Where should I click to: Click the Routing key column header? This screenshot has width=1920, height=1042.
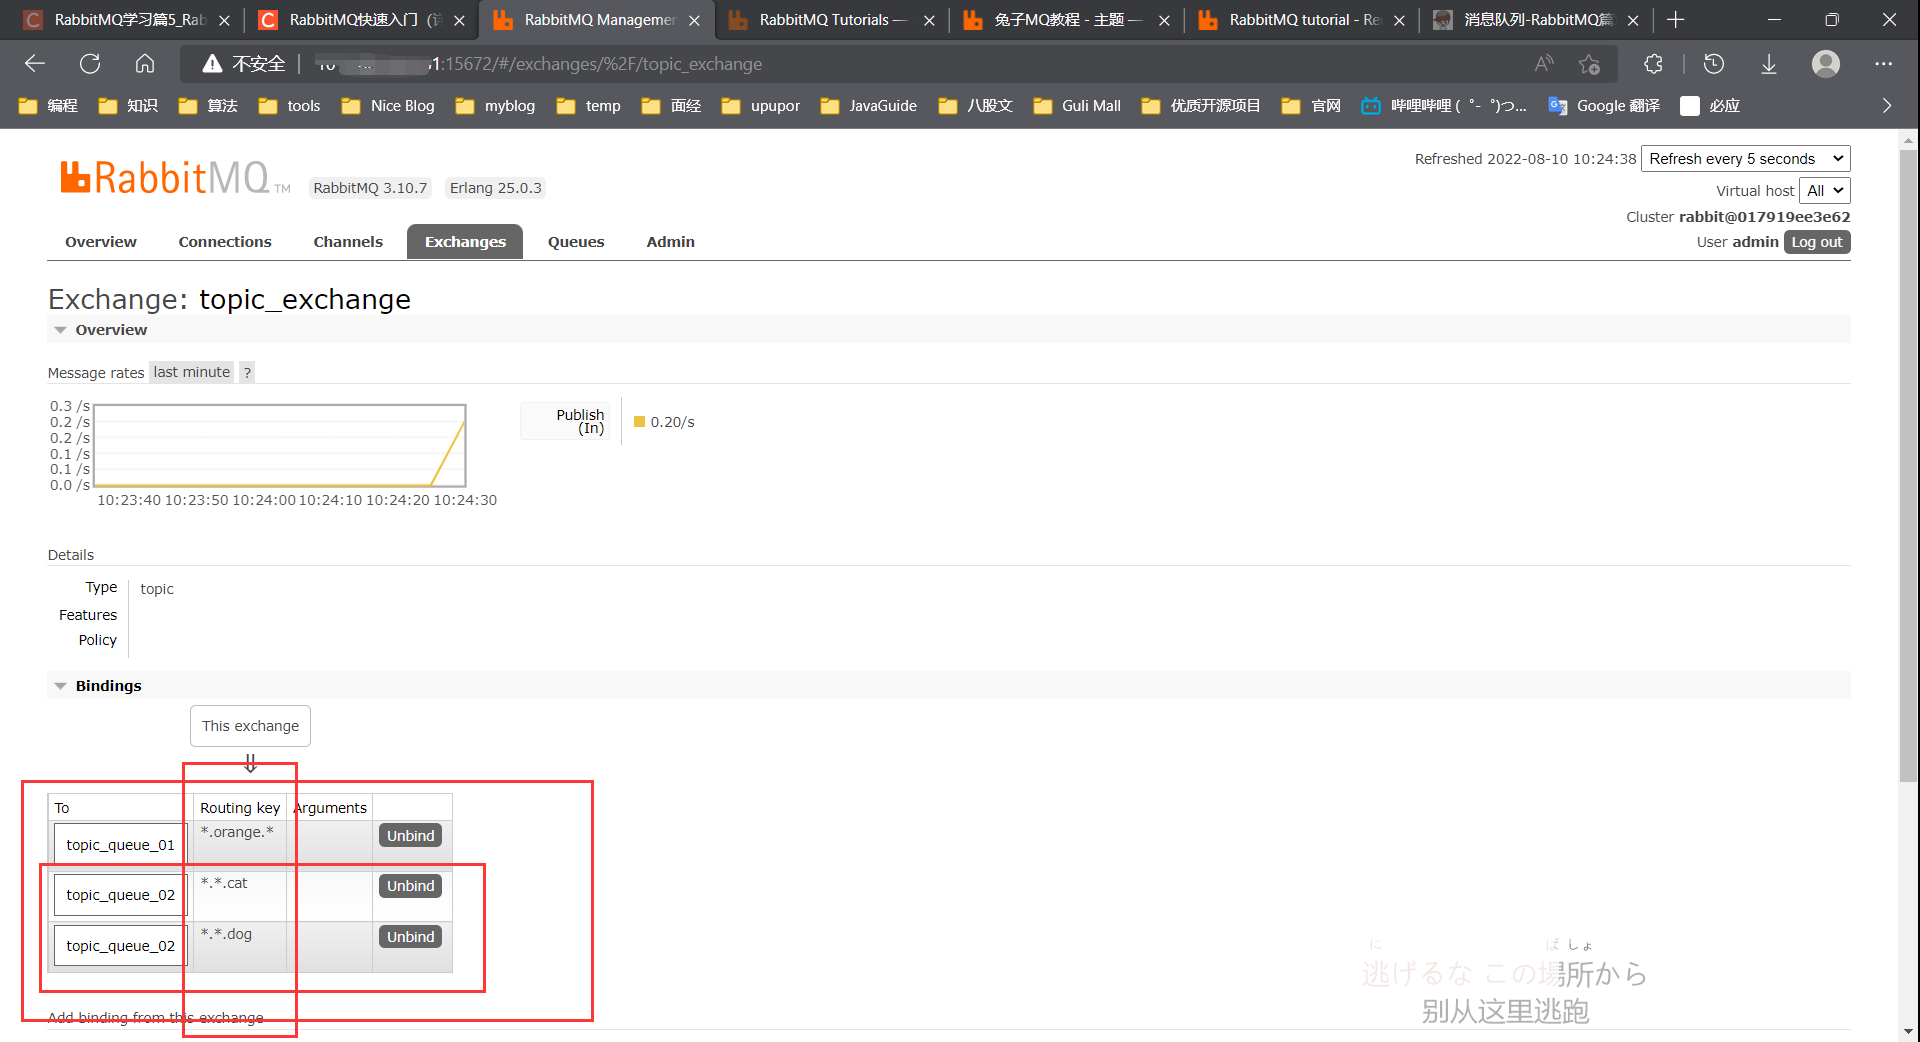tap(240, 808)
